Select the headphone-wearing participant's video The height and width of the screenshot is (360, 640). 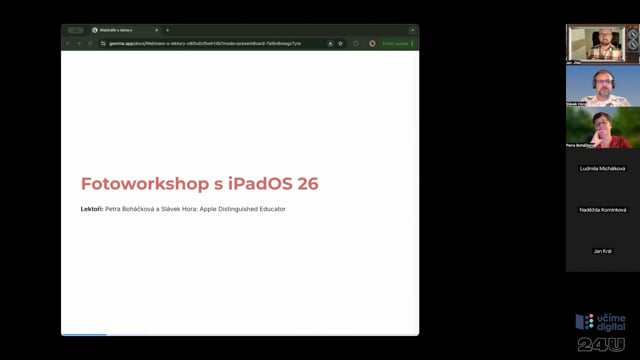[x=602, y=86]
